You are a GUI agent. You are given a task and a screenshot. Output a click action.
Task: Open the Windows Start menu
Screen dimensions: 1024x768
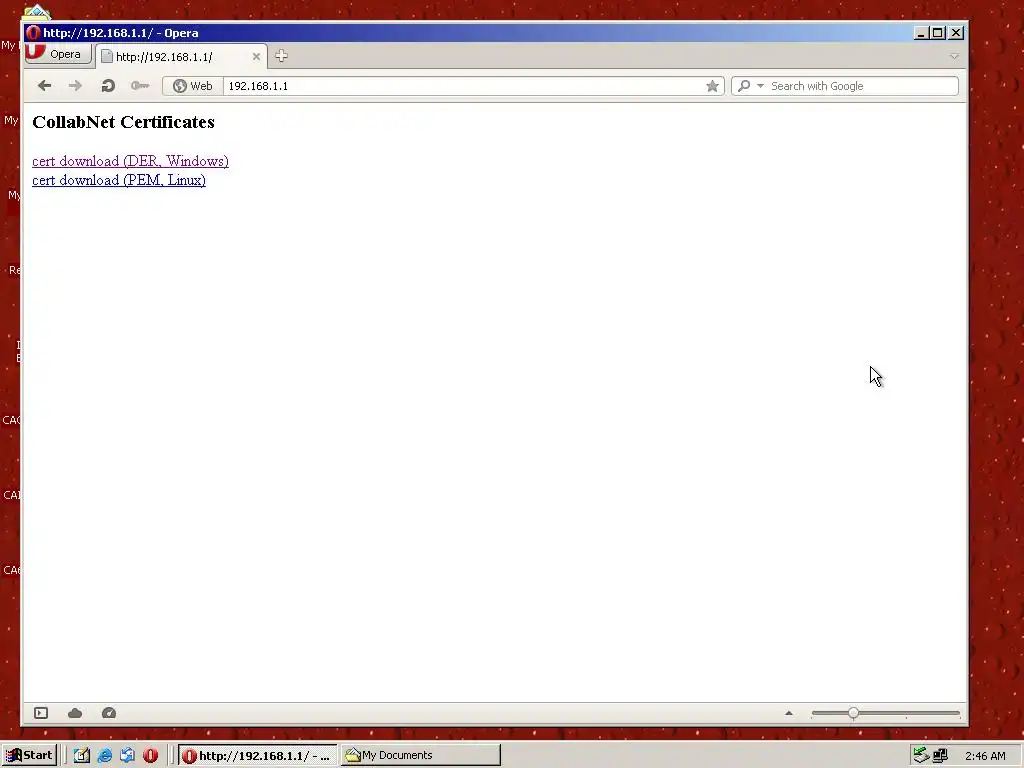tap(29, 755)
